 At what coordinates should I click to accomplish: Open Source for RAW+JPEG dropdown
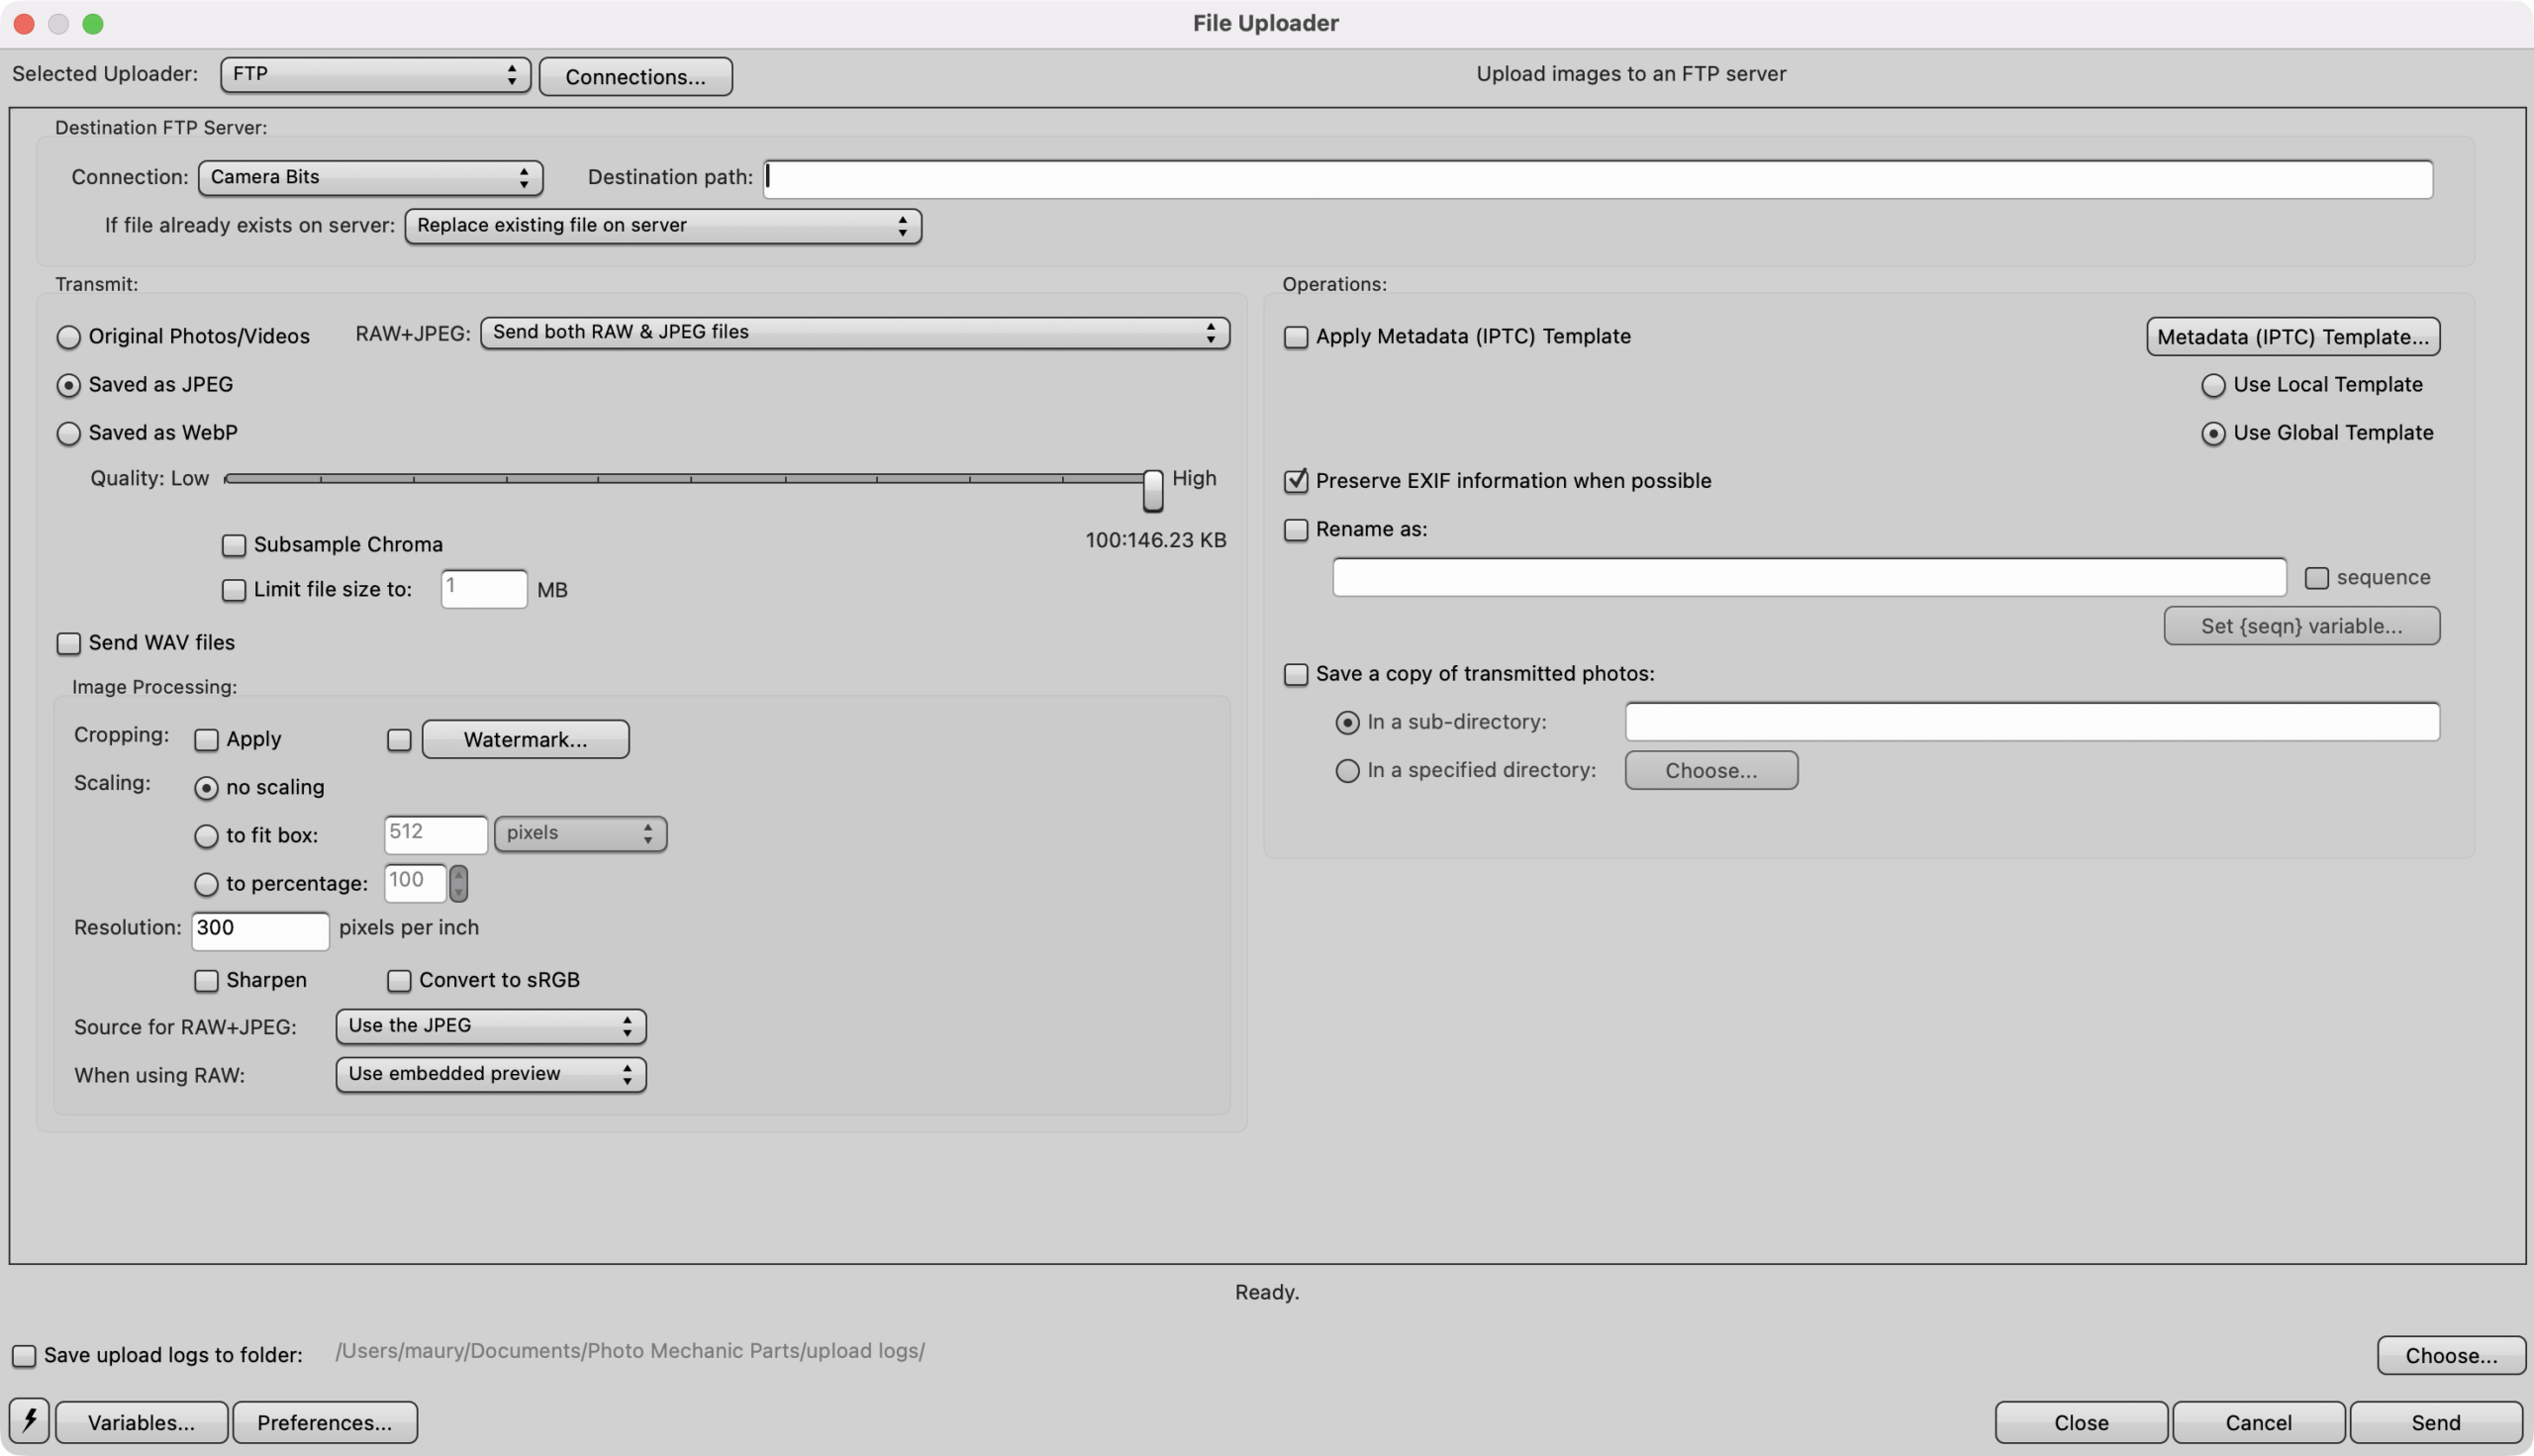[490, 1026]
